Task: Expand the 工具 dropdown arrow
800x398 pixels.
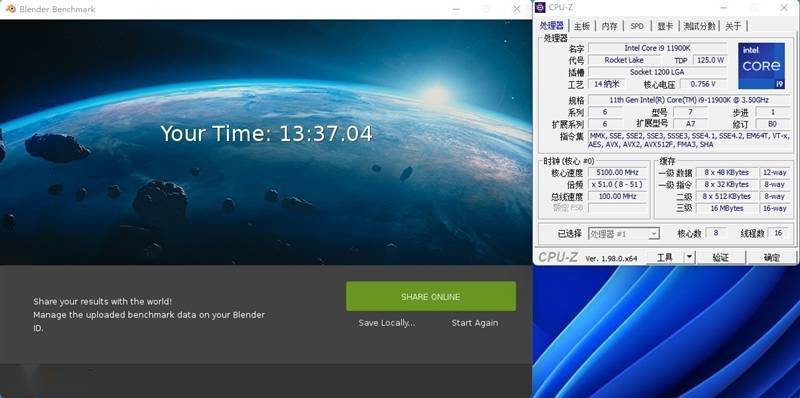Action: pos(689,258)
